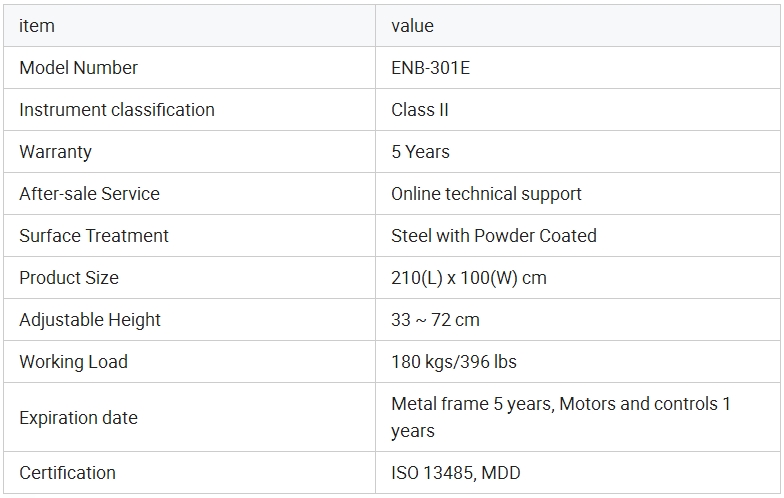
Task: Select the Warranty row label
Action: click(55, 152)
